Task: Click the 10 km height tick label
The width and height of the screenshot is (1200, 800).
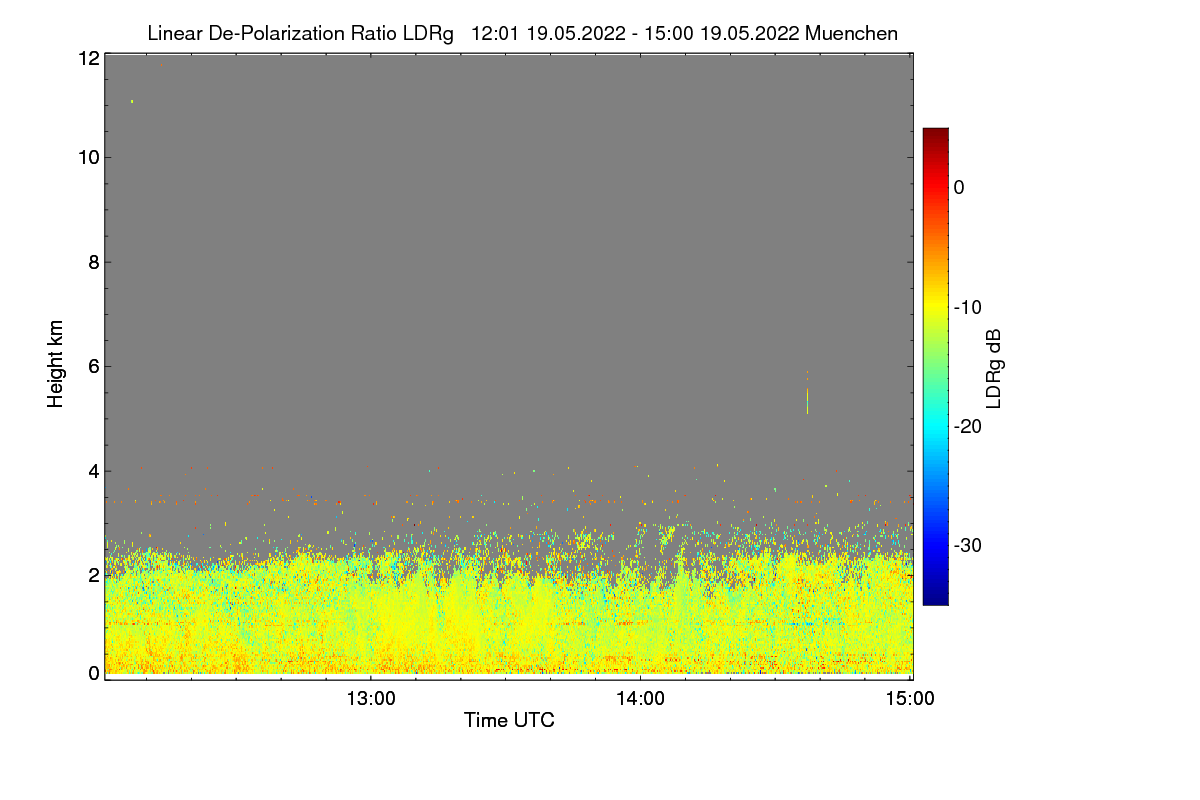Action: 88,157
